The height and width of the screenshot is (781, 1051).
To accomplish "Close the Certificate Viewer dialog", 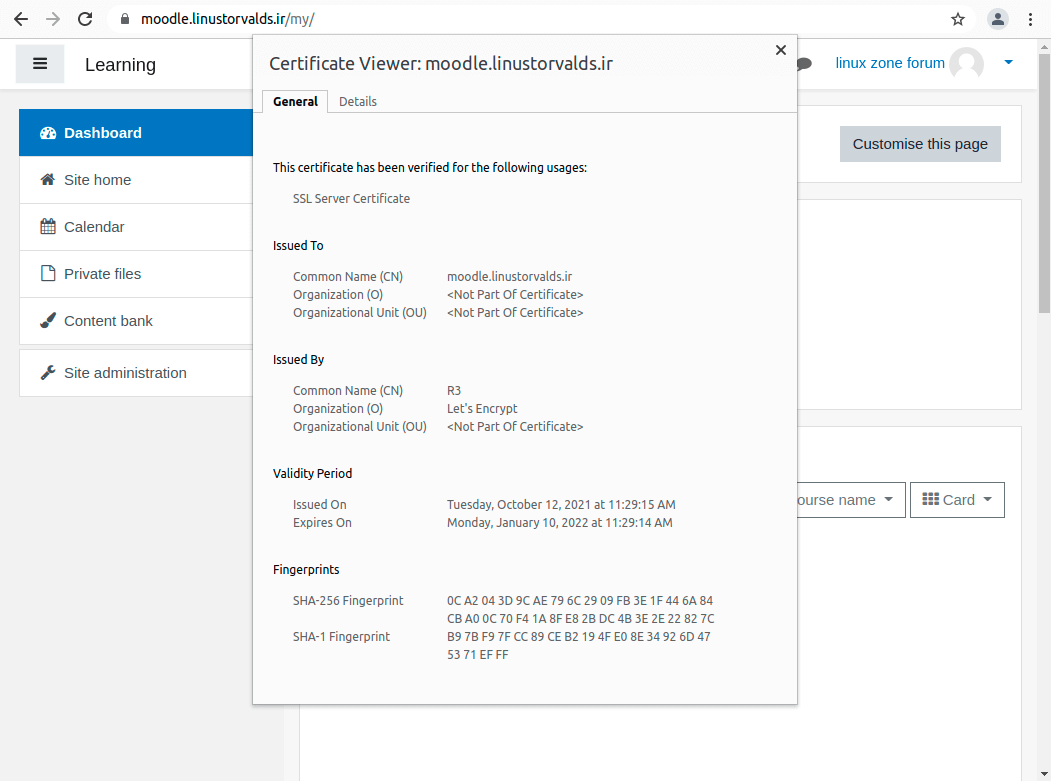I will point(781,50).
